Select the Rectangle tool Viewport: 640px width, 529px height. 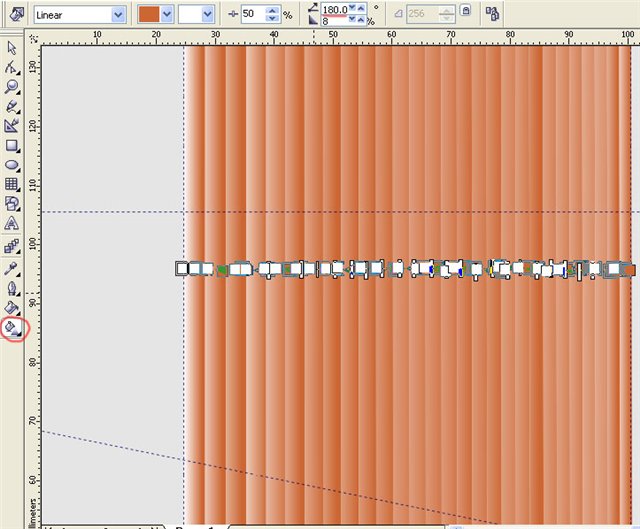(x=12, y=146)
